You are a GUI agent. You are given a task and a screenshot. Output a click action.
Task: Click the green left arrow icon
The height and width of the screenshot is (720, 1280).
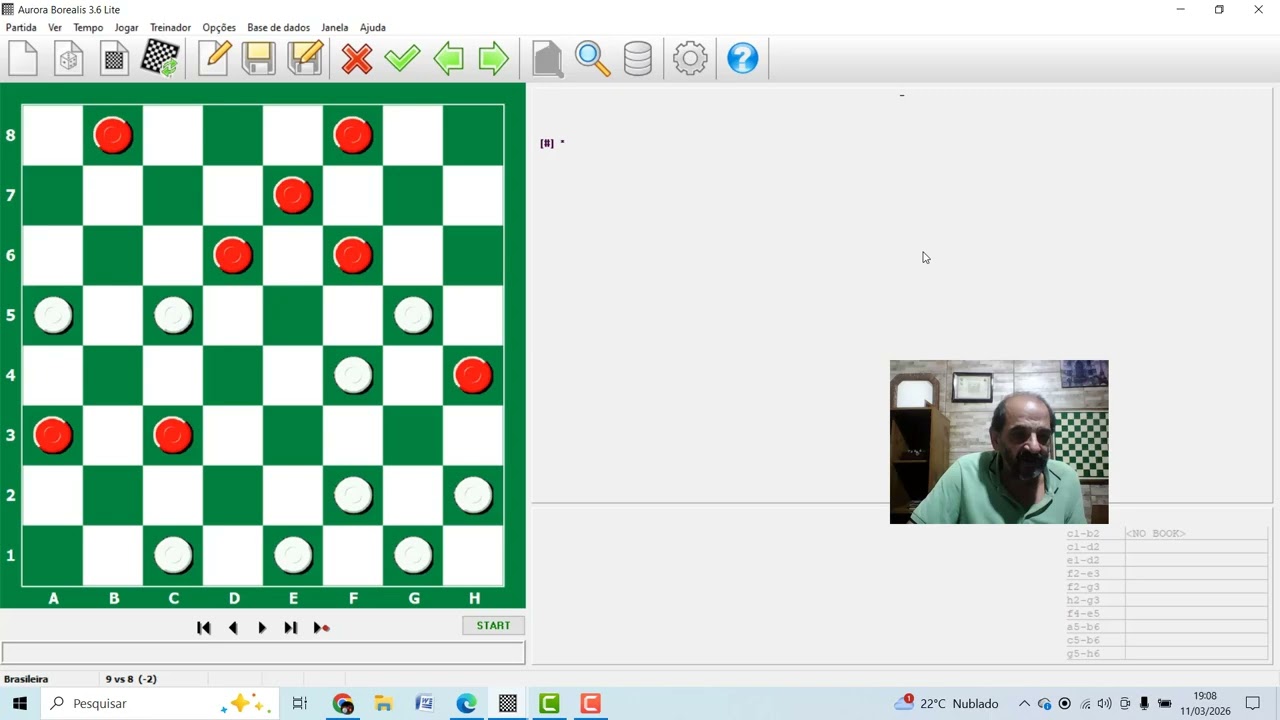[448, 59]
